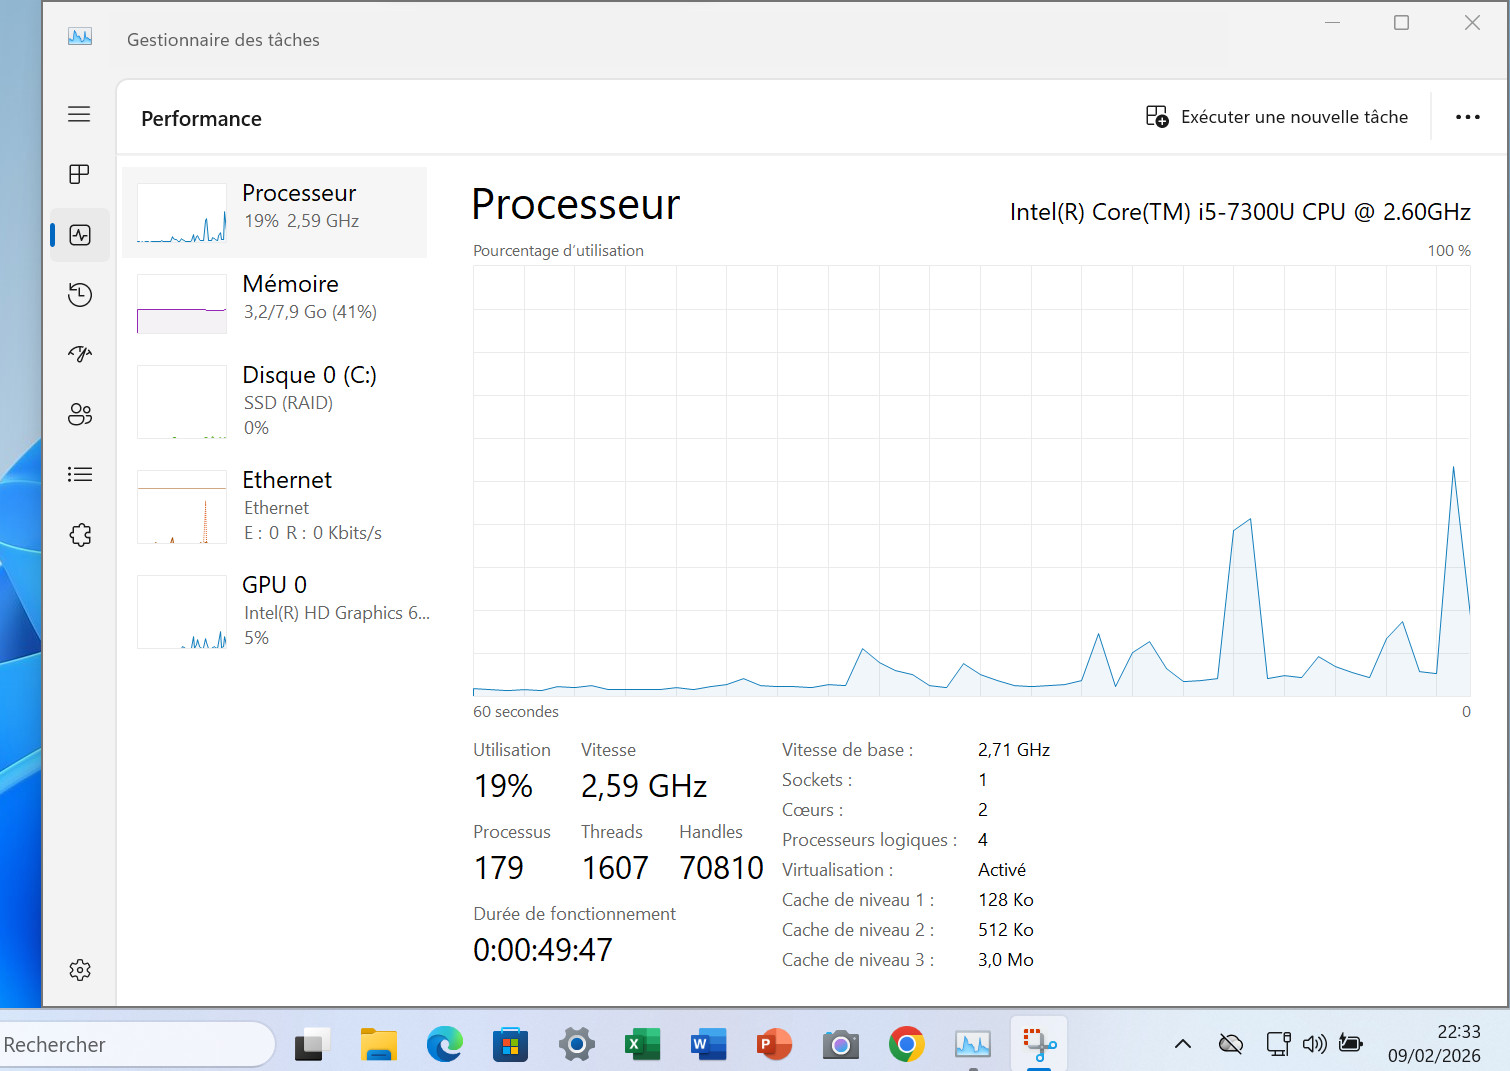Image resolution: width=1510 pixels, height=1071 pixels.
Task: Select GPU 0 in the performance list
Action: 274,611
